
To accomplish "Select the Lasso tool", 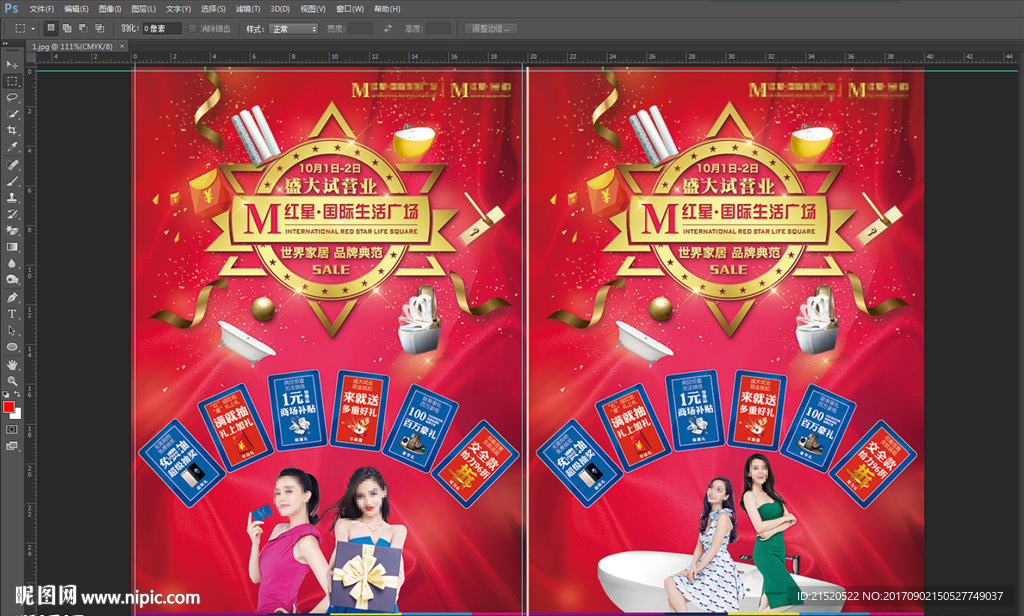I will point(12,98).
